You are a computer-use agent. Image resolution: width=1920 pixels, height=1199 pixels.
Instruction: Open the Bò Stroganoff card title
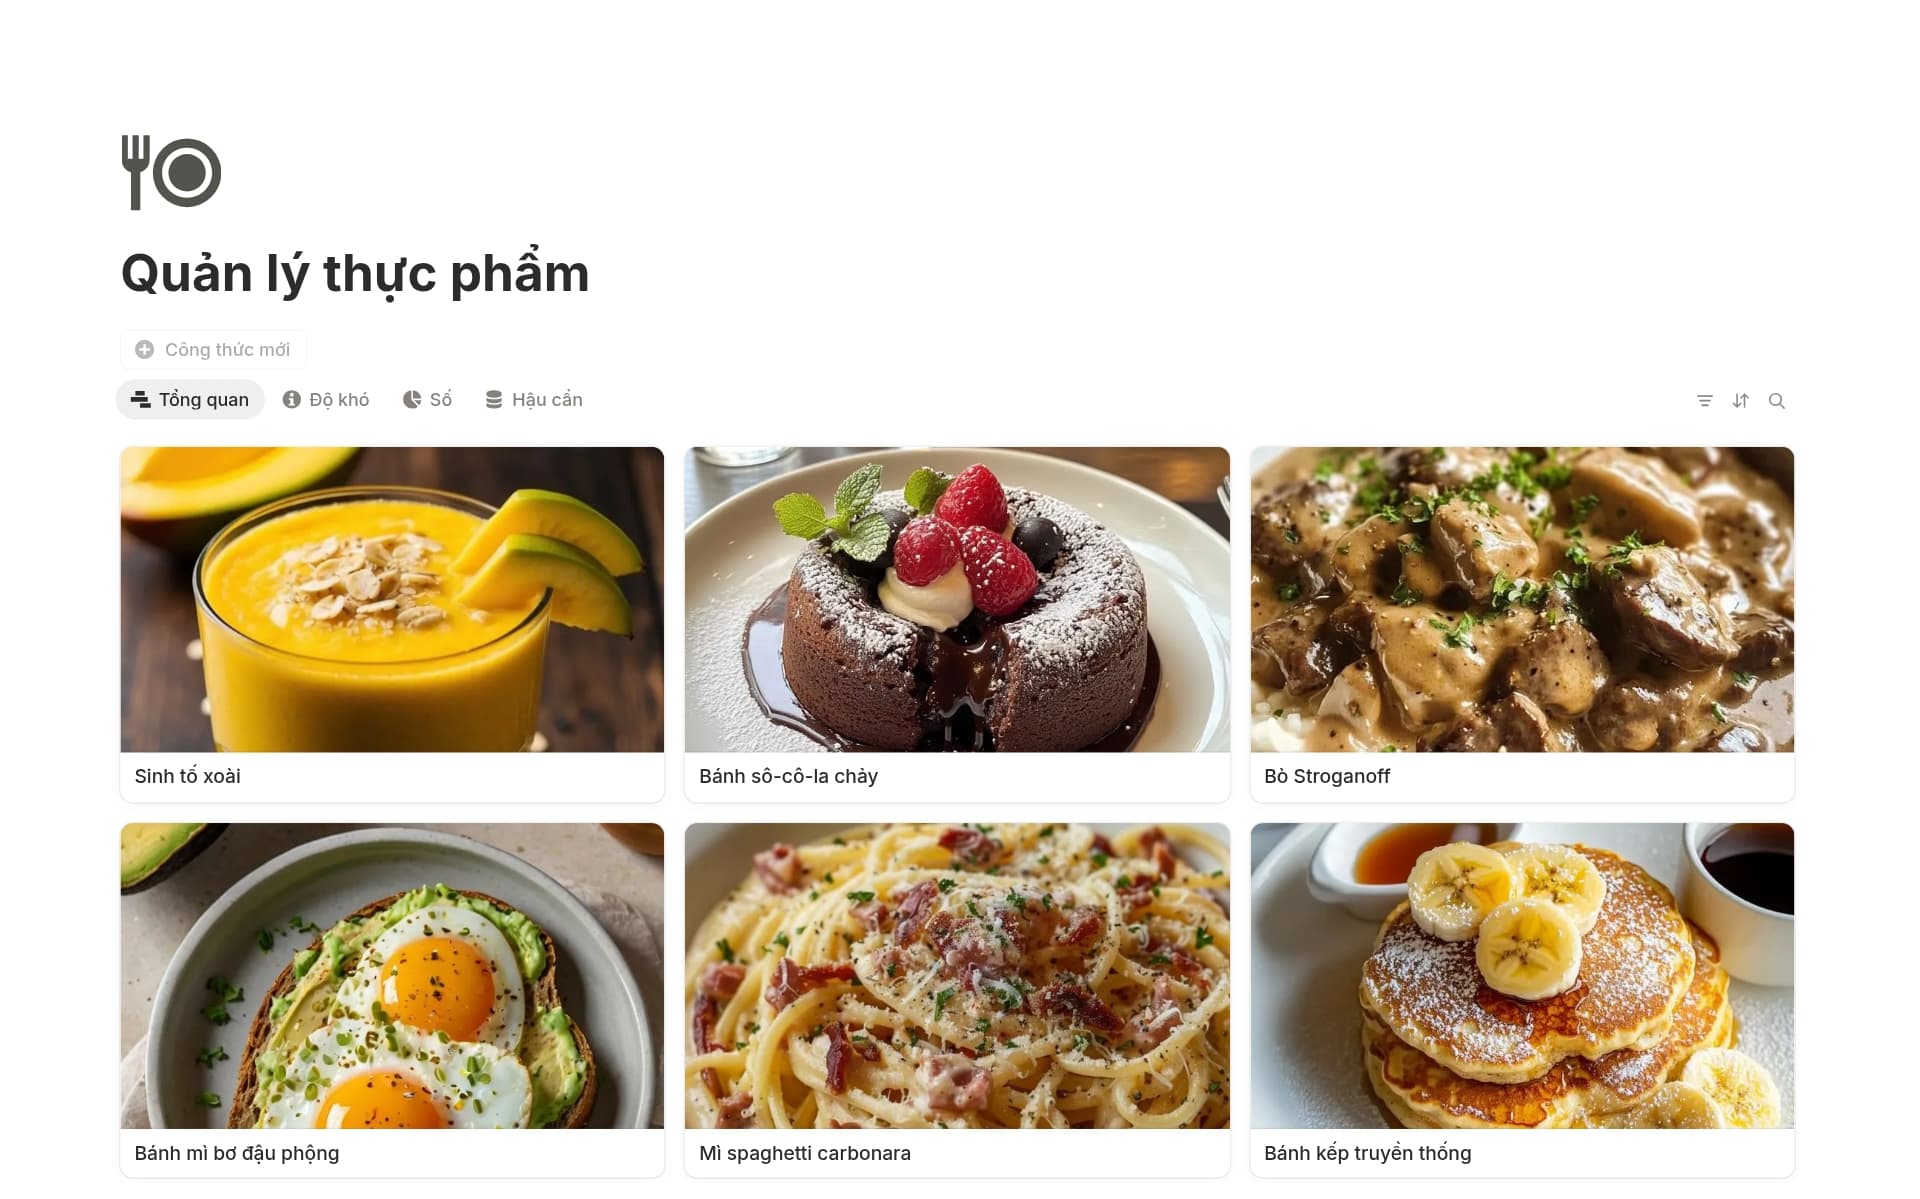pos(1327,777)
